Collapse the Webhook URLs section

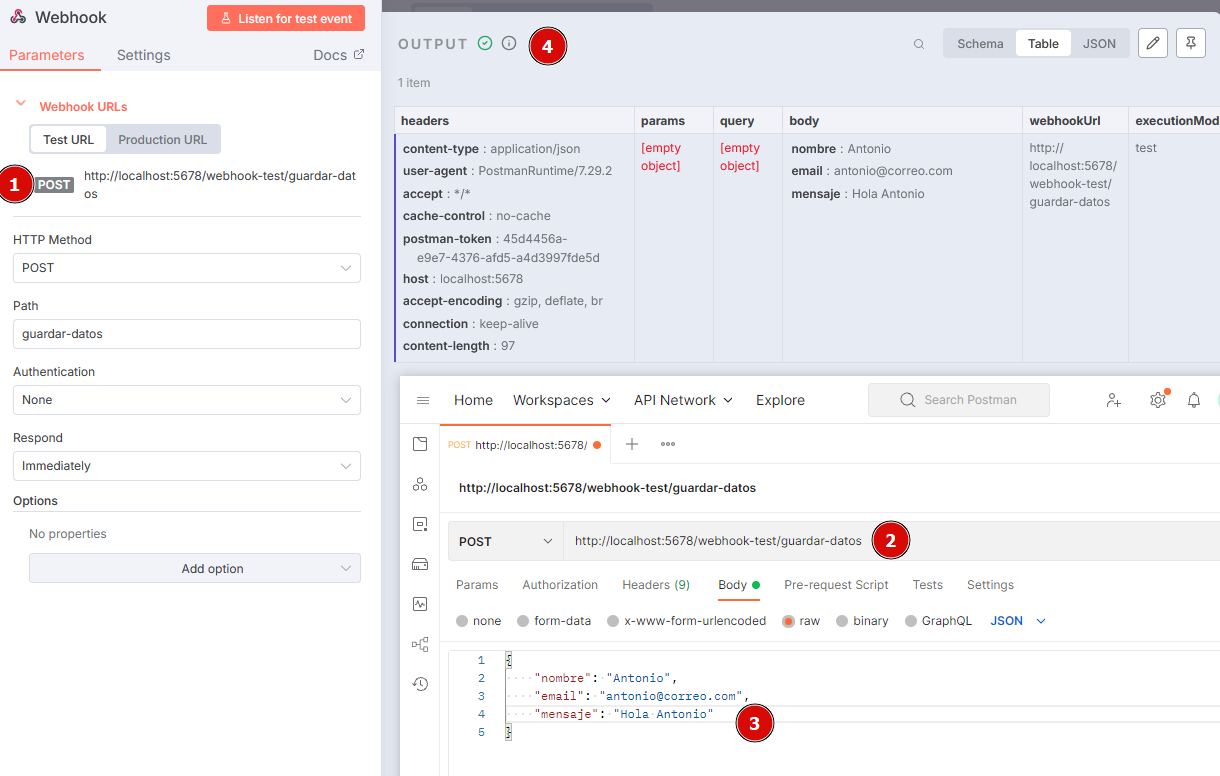pyautogui.click(x=20, y=105)
